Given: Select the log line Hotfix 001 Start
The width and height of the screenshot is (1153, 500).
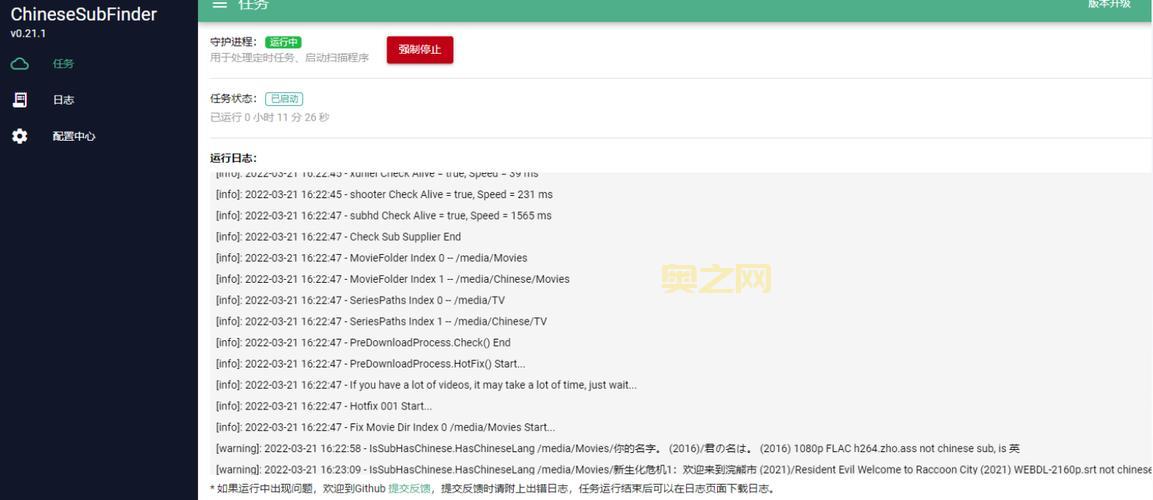Looking at the screenshot, I should point(324,406).
